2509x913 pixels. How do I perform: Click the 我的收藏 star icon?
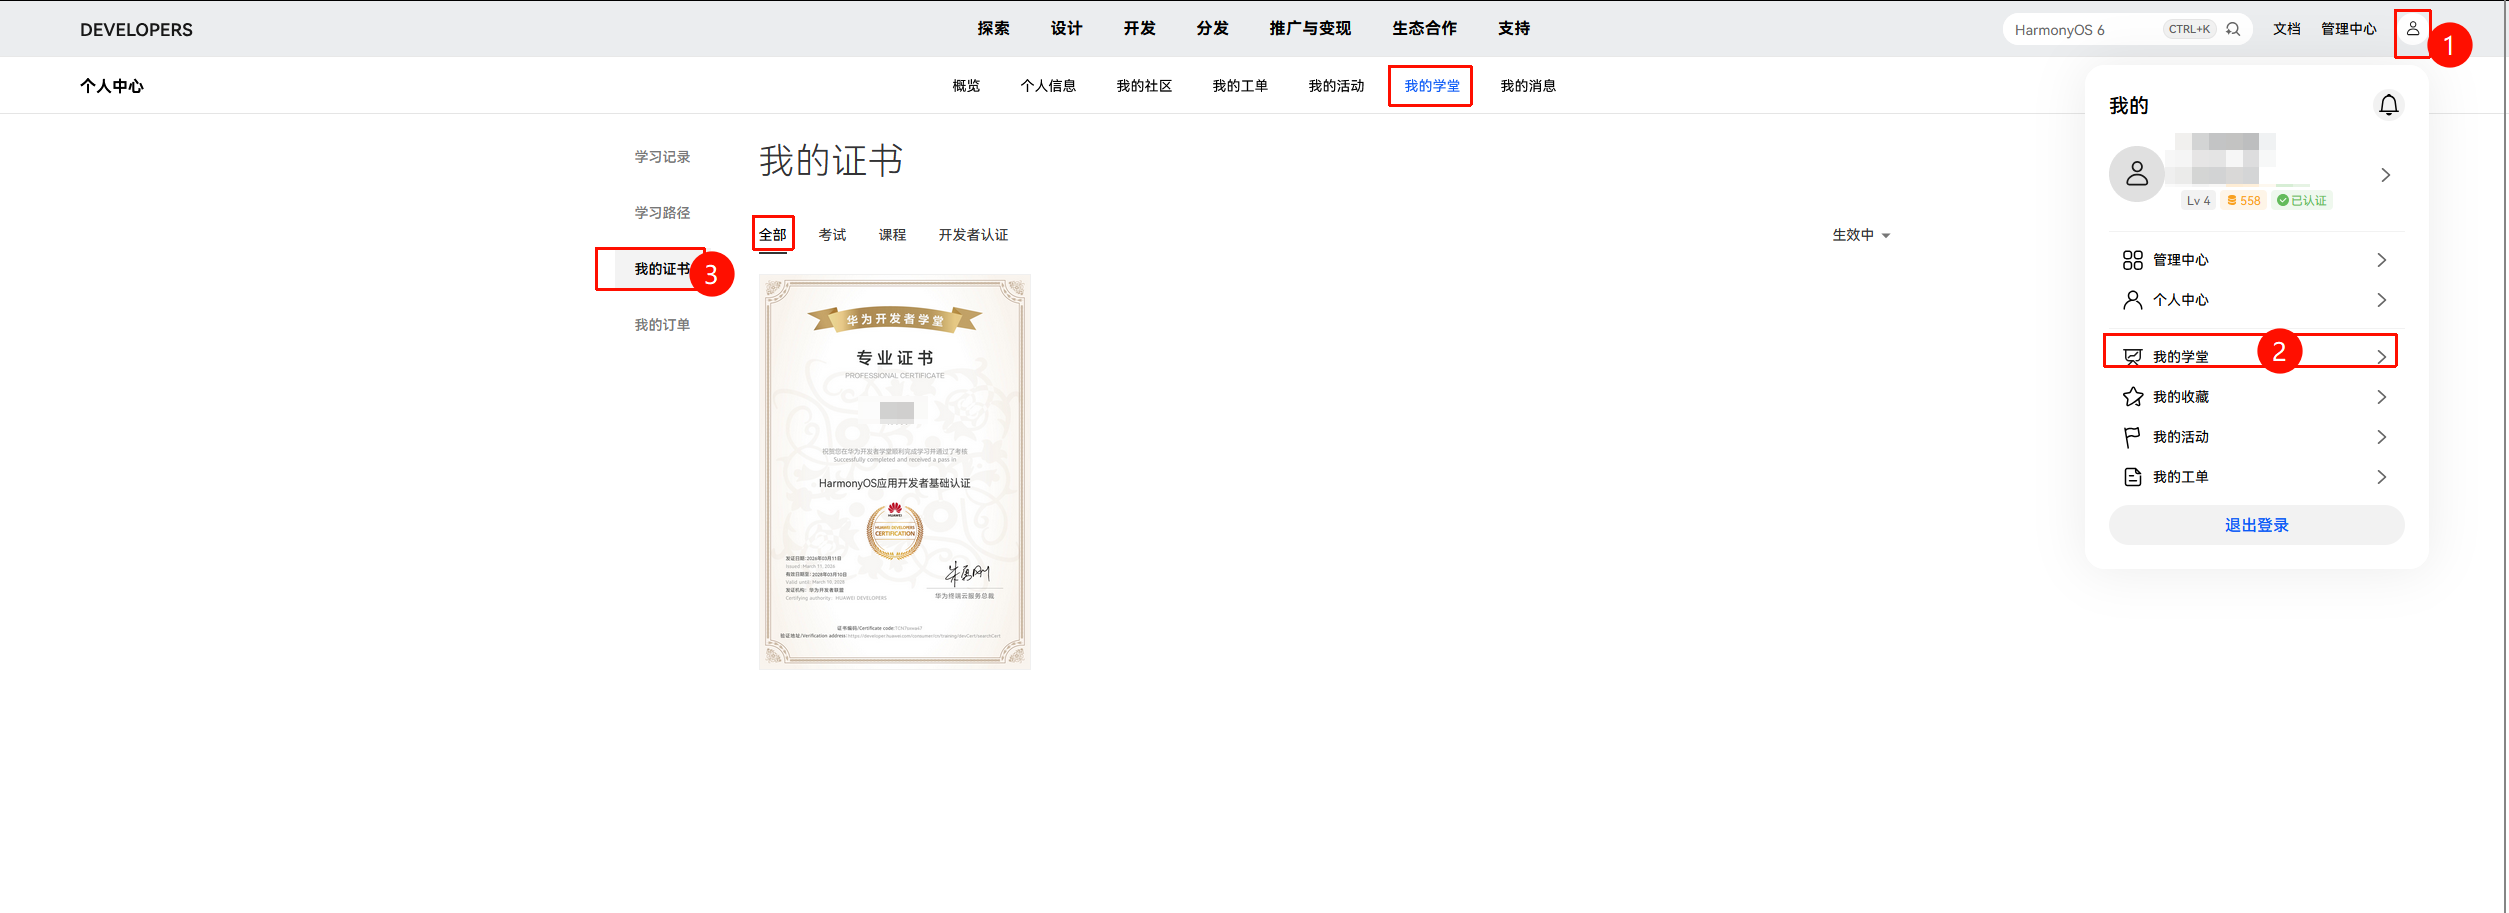[x=2132, y=397]
